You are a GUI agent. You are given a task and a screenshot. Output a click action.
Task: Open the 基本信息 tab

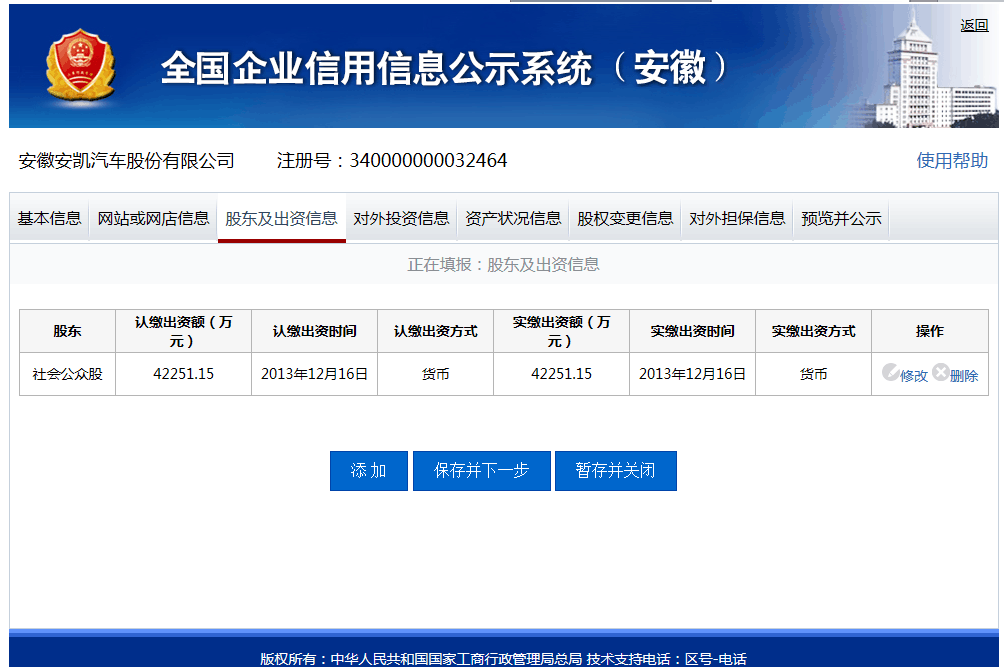pyautogui.click(x=49, y=218)
